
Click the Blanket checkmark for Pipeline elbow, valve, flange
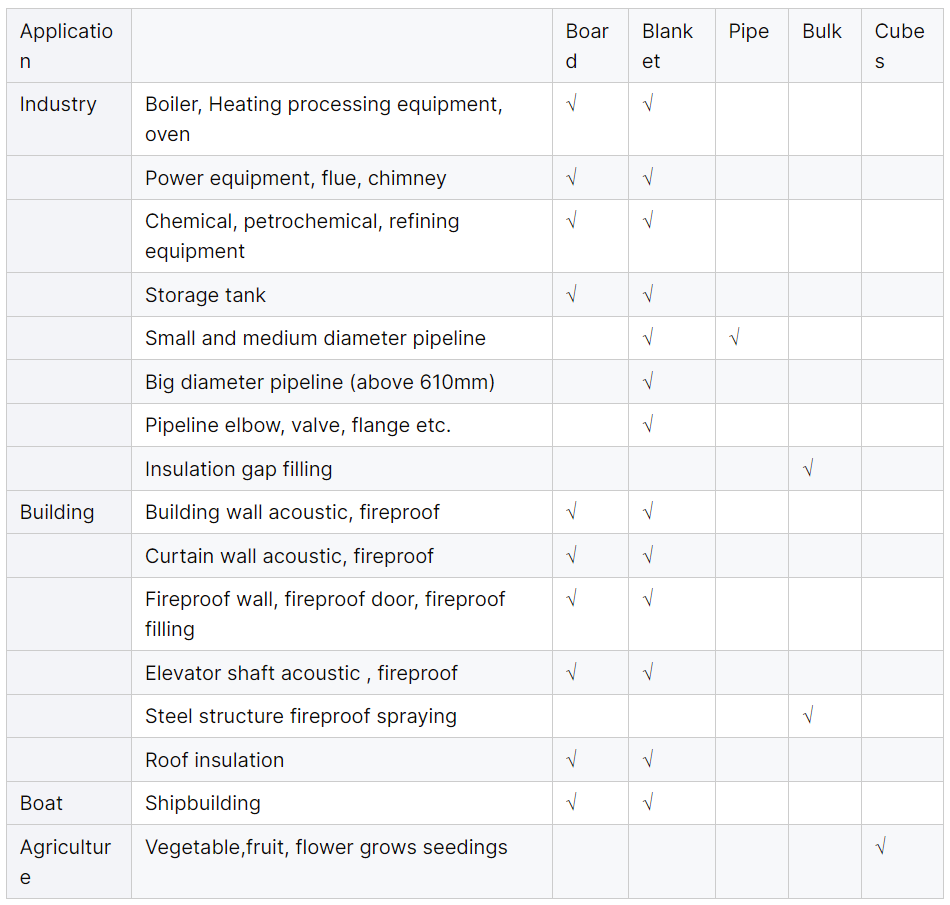(x=648, y=425)
